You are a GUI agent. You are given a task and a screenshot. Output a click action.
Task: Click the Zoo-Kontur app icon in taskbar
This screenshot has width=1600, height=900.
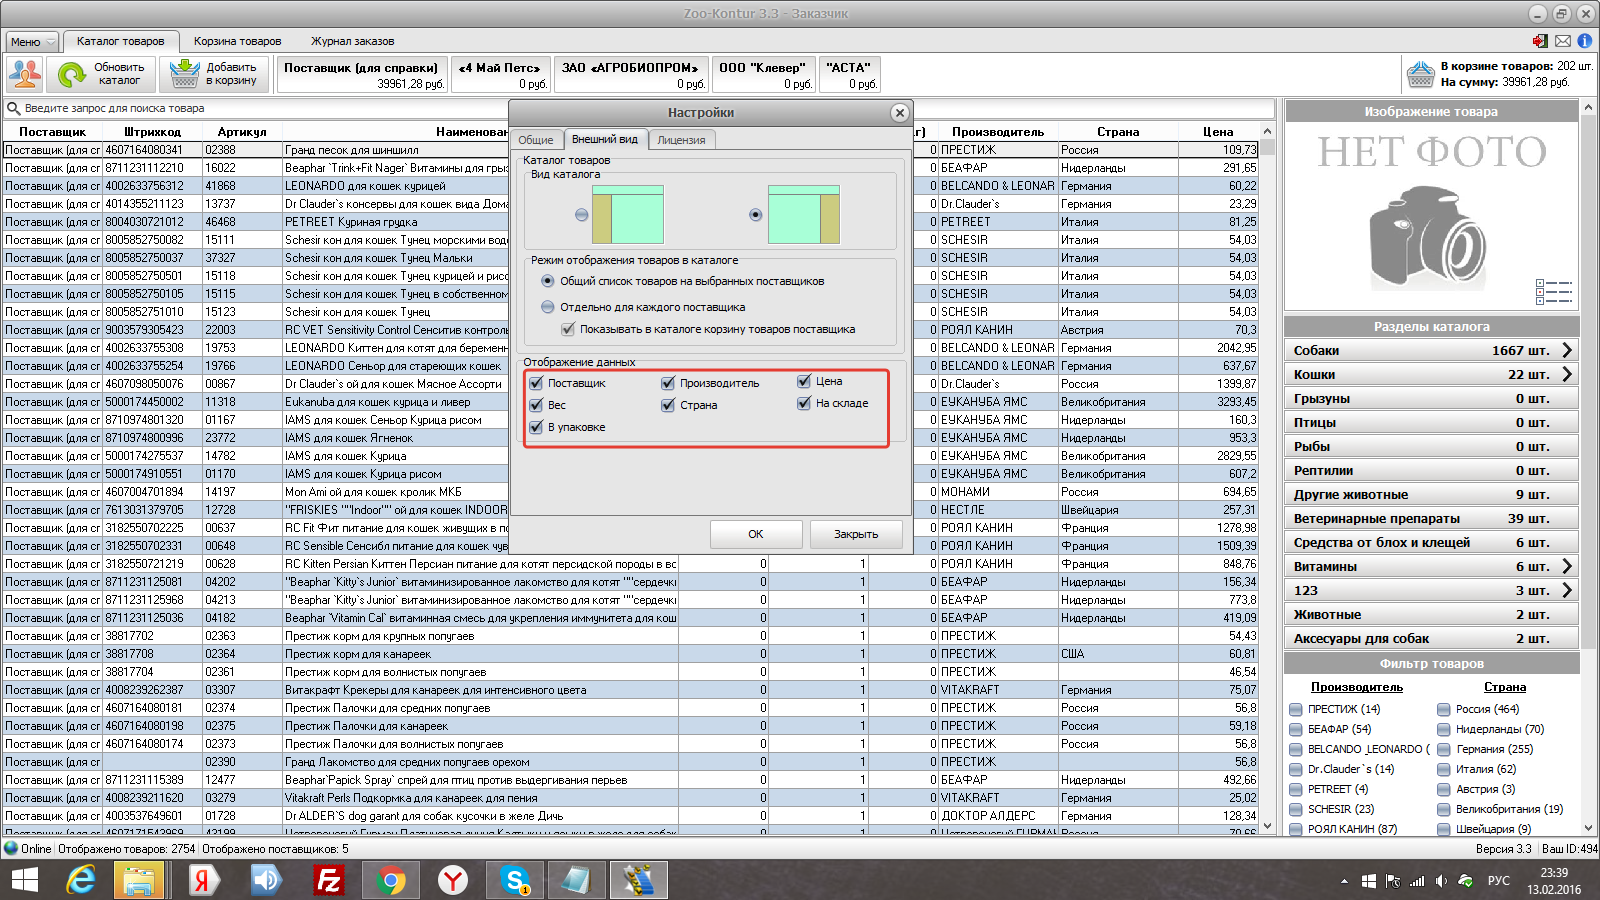coord(638,880)
